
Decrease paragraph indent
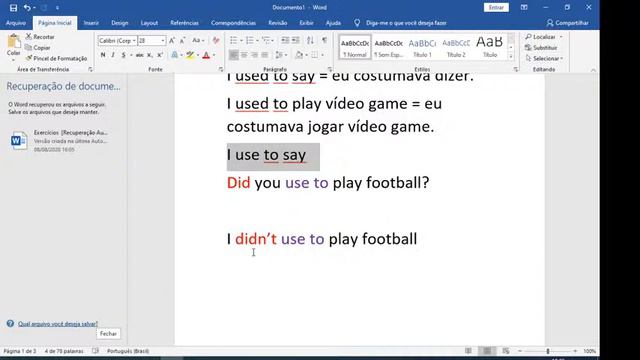(x=285, y=40)
